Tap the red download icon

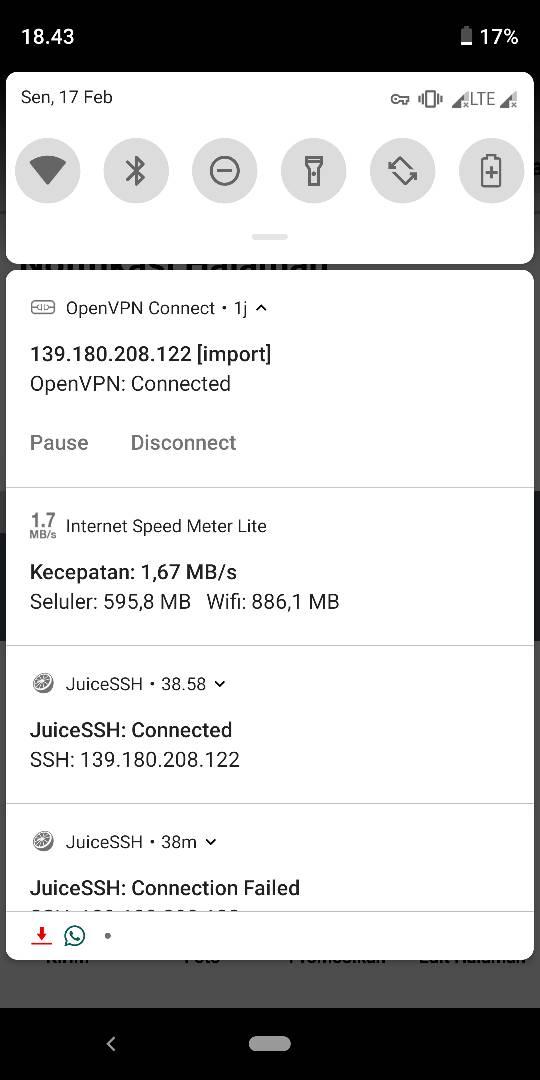tap(42, 935)
